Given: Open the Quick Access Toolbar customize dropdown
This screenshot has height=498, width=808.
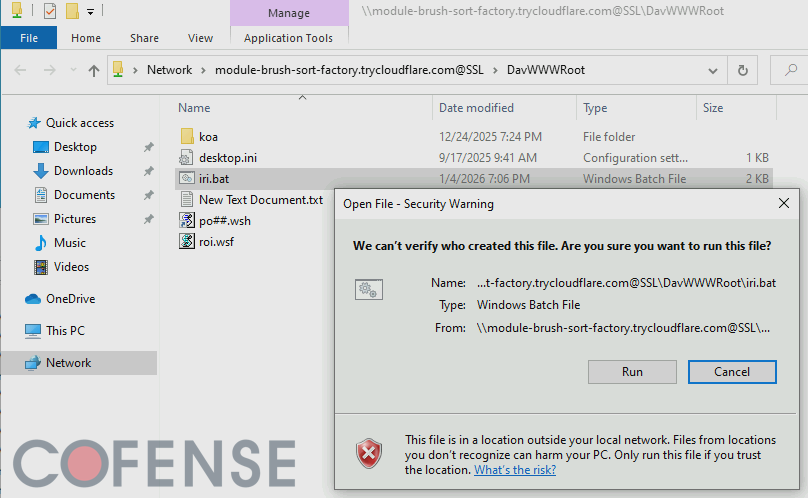Looking at the screenshot, I should click(91, 12).
